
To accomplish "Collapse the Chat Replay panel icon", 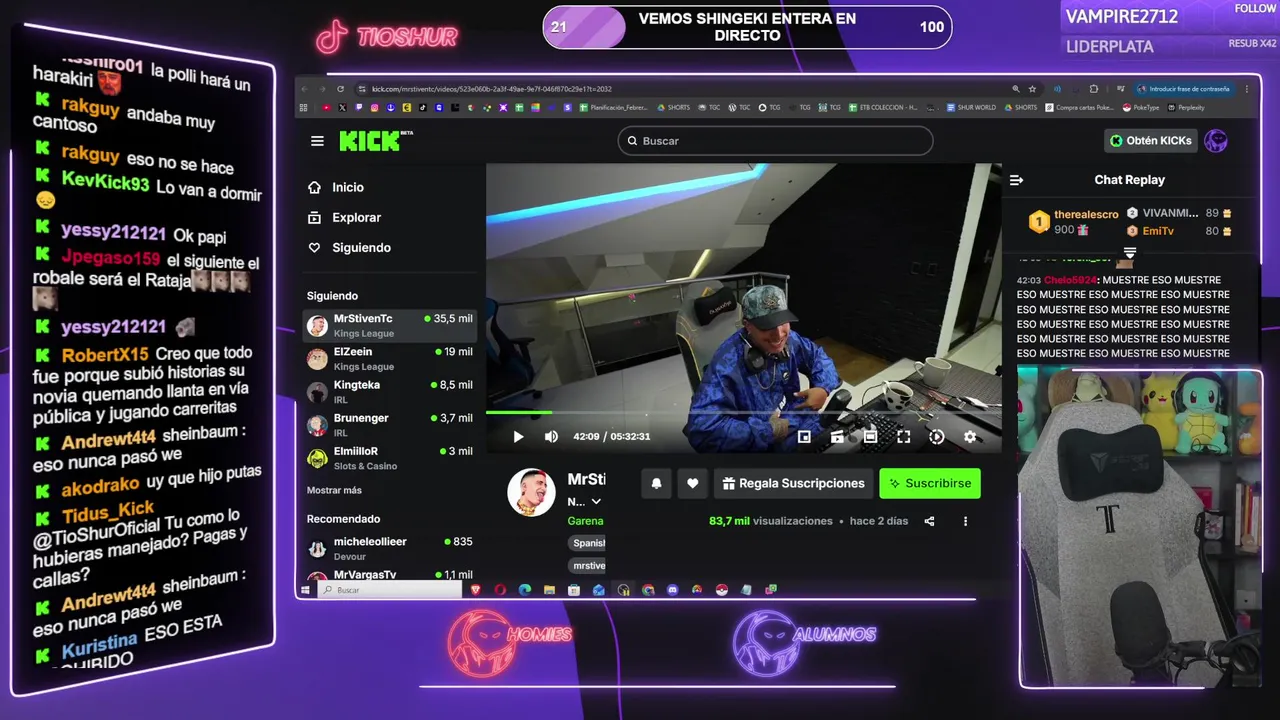I will point(1016,180).
